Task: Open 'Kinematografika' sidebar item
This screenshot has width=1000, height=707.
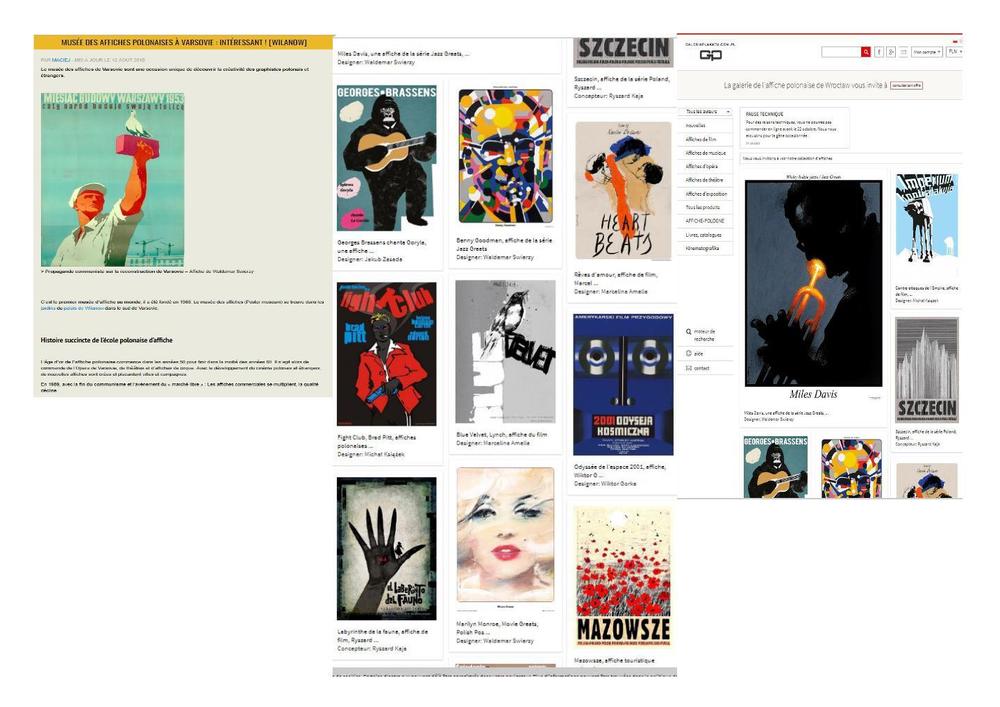Action: point(702,248)
